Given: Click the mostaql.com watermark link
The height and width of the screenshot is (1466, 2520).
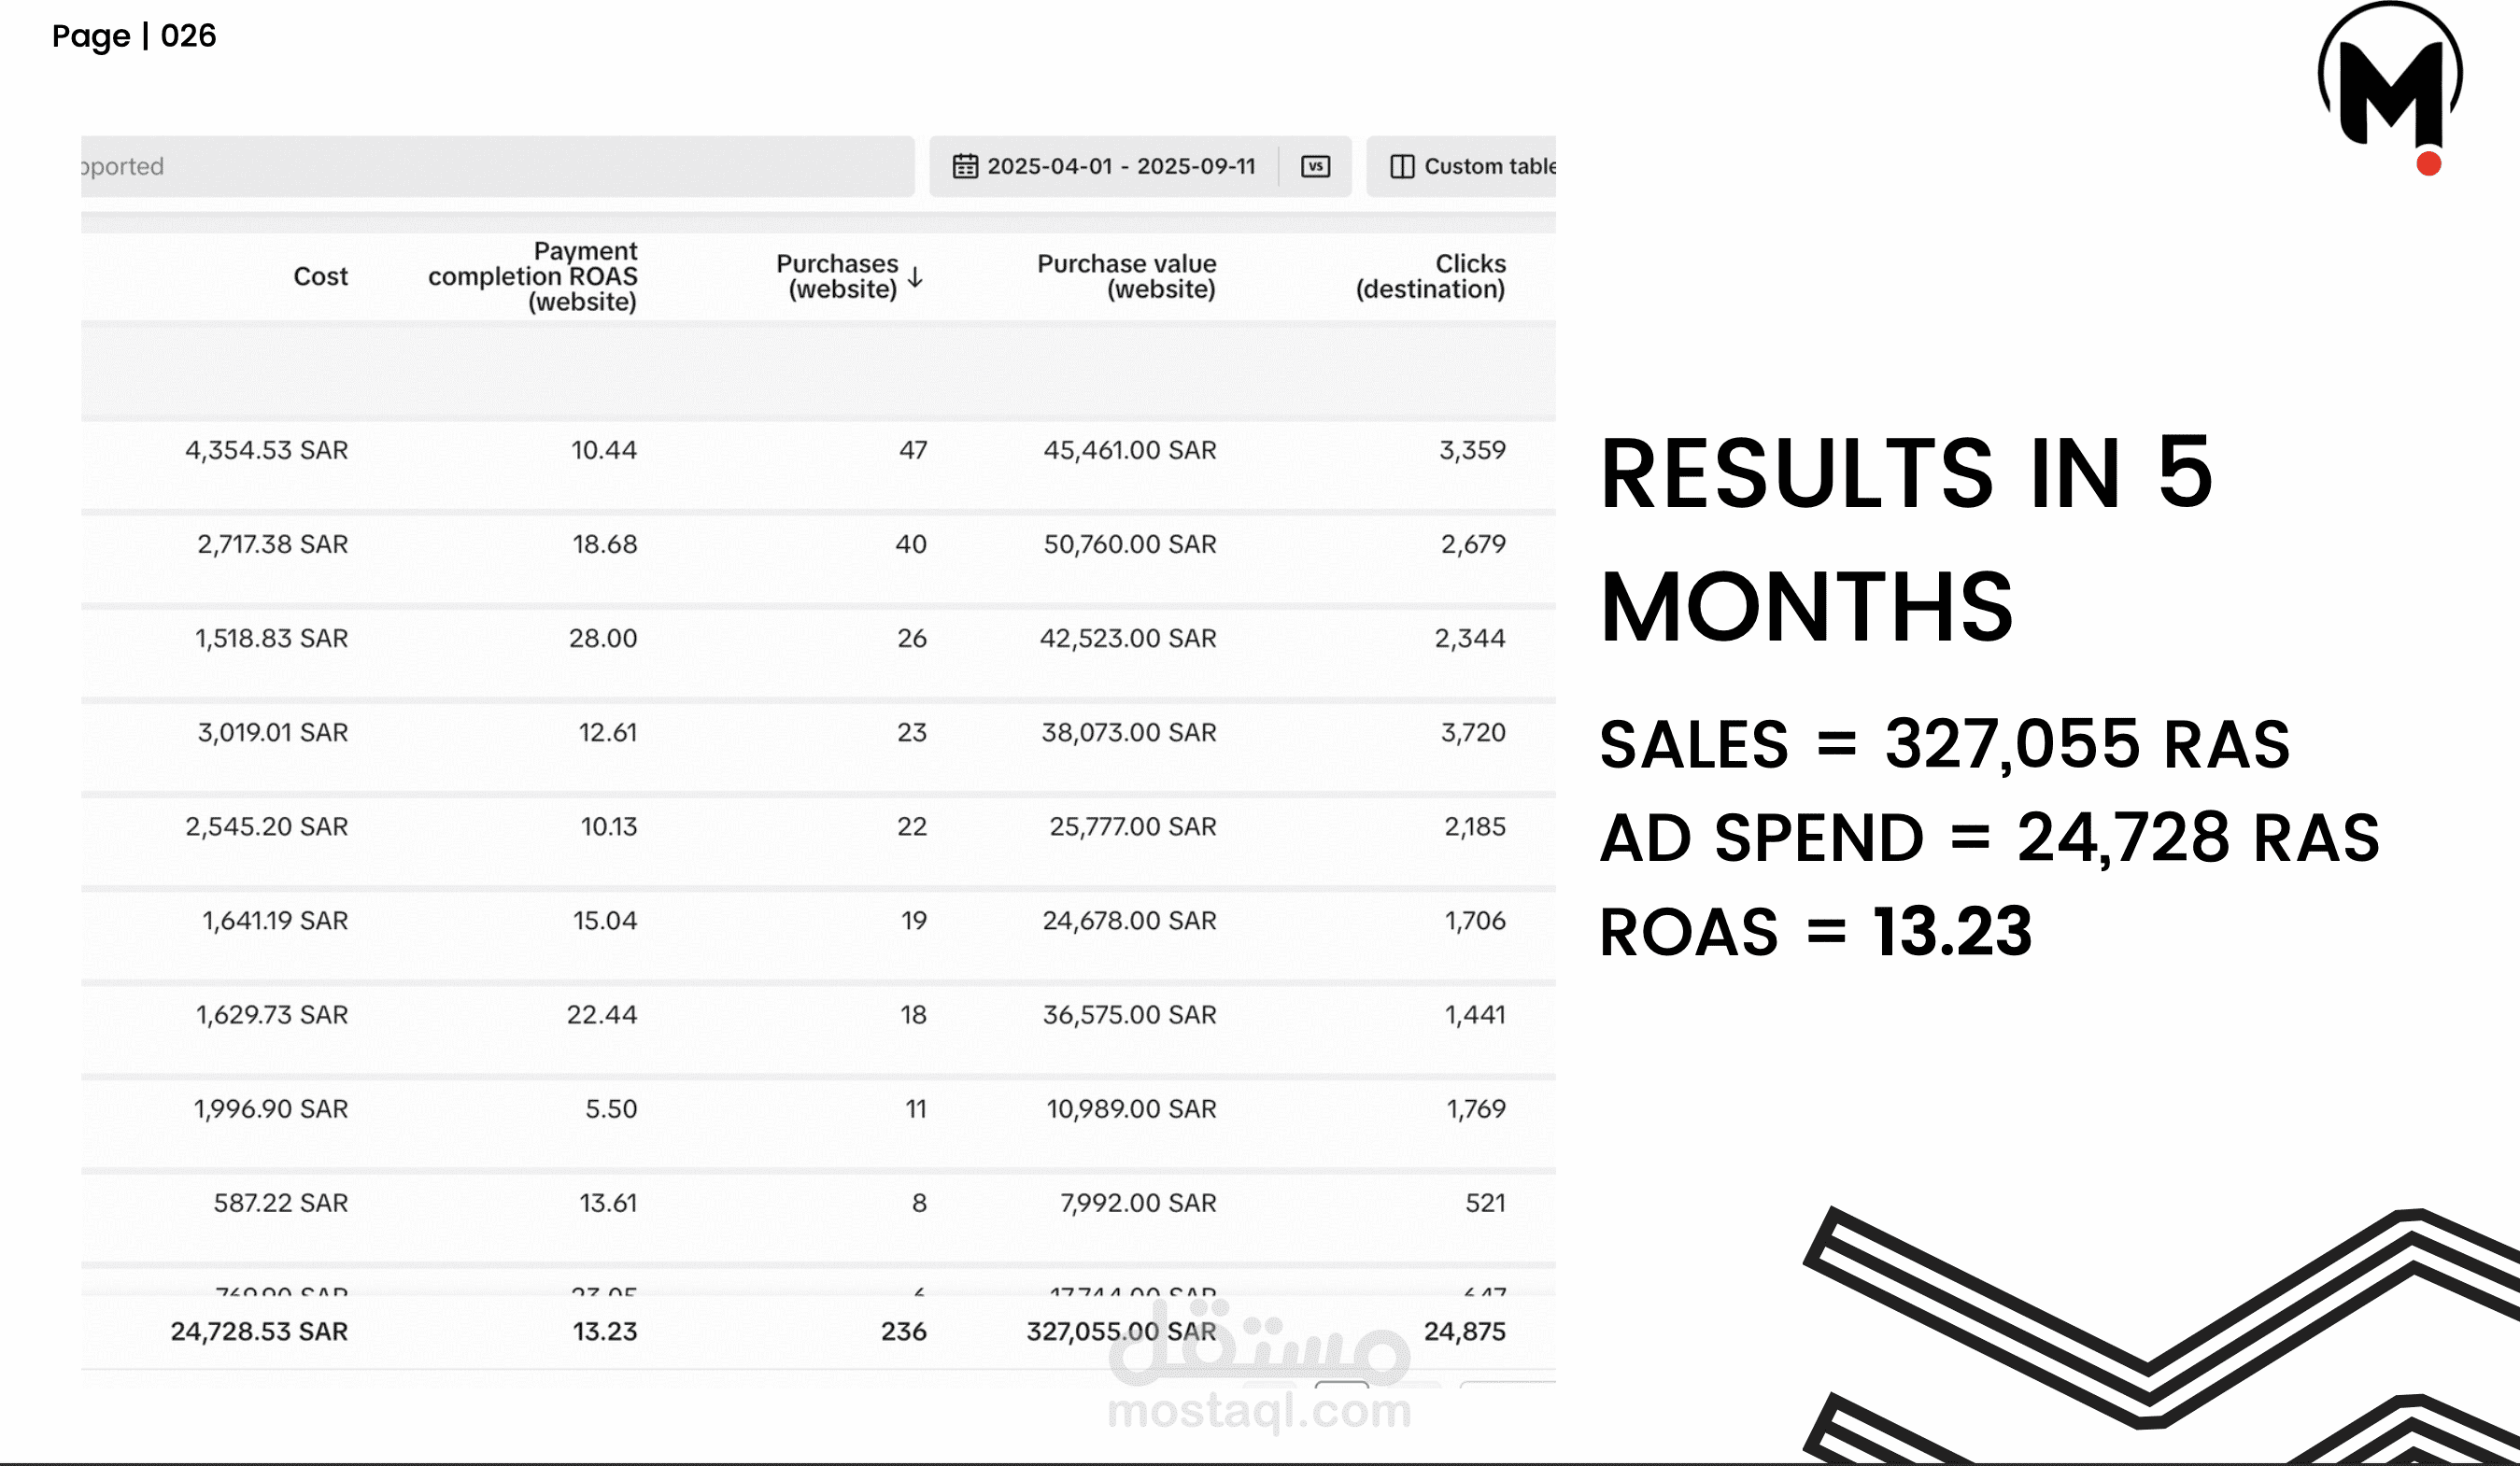Looking at the screenshot, I should point(1260,1410).
